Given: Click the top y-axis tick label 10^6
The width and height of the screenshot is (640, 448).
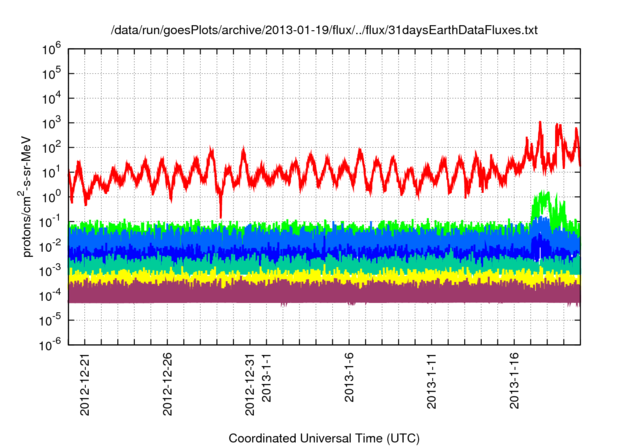Looking at the screenshot, I should (x=54, y=48).
